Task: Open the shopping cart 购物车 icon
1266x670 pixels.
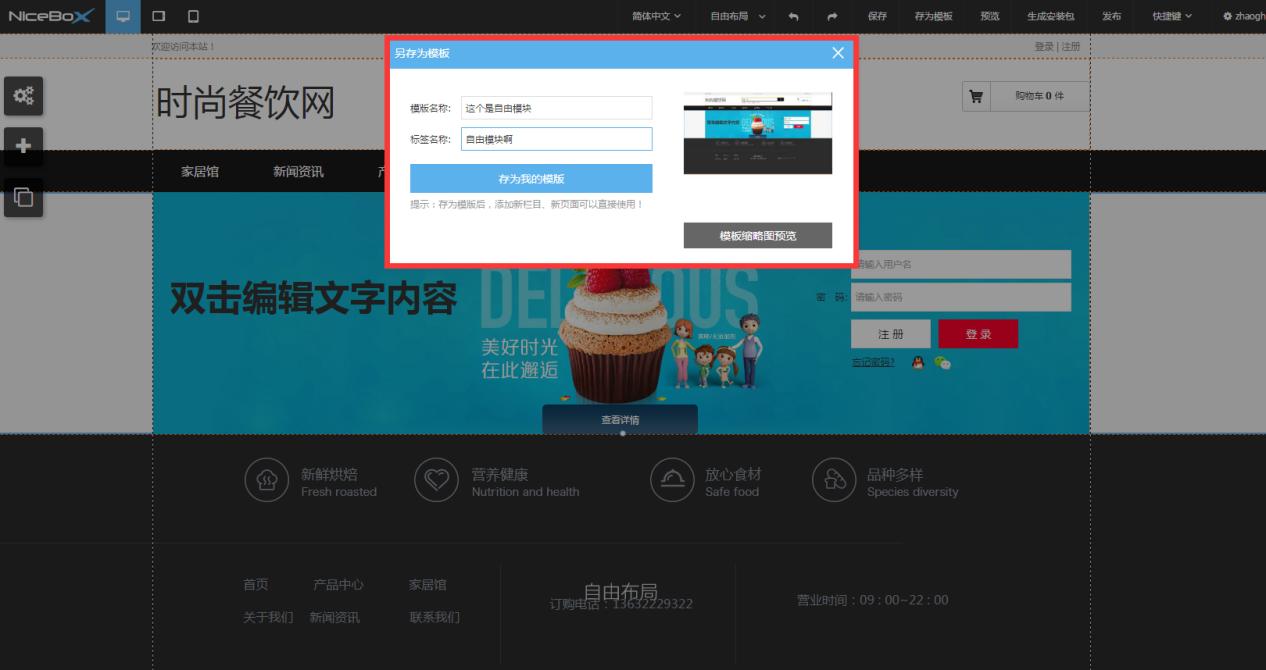Action: click(977, 96)
